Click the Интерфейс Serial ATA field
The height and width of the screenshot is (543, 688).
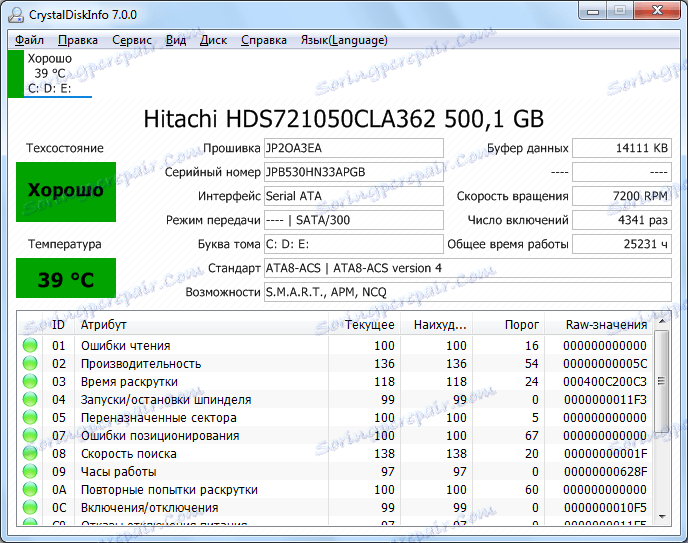click(x=353, y=196)
